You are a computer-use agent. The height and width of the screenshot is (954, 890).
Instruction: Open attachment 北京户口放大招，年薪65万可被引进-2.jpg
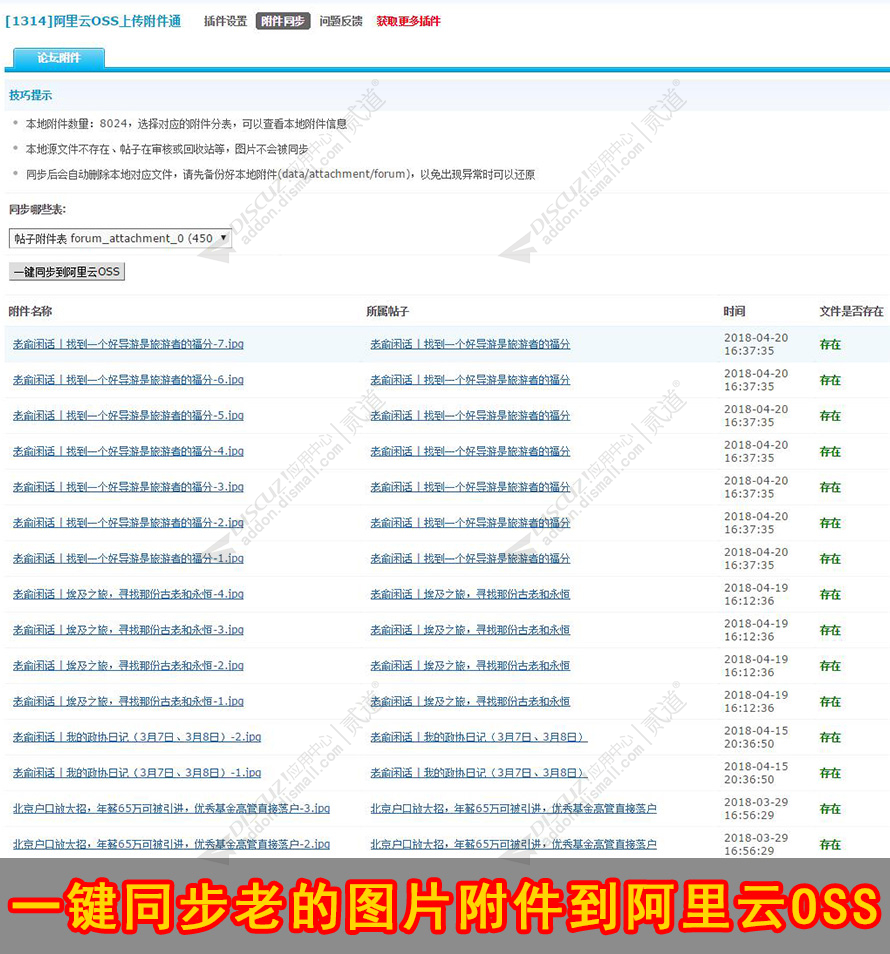(x=172, y=844)
